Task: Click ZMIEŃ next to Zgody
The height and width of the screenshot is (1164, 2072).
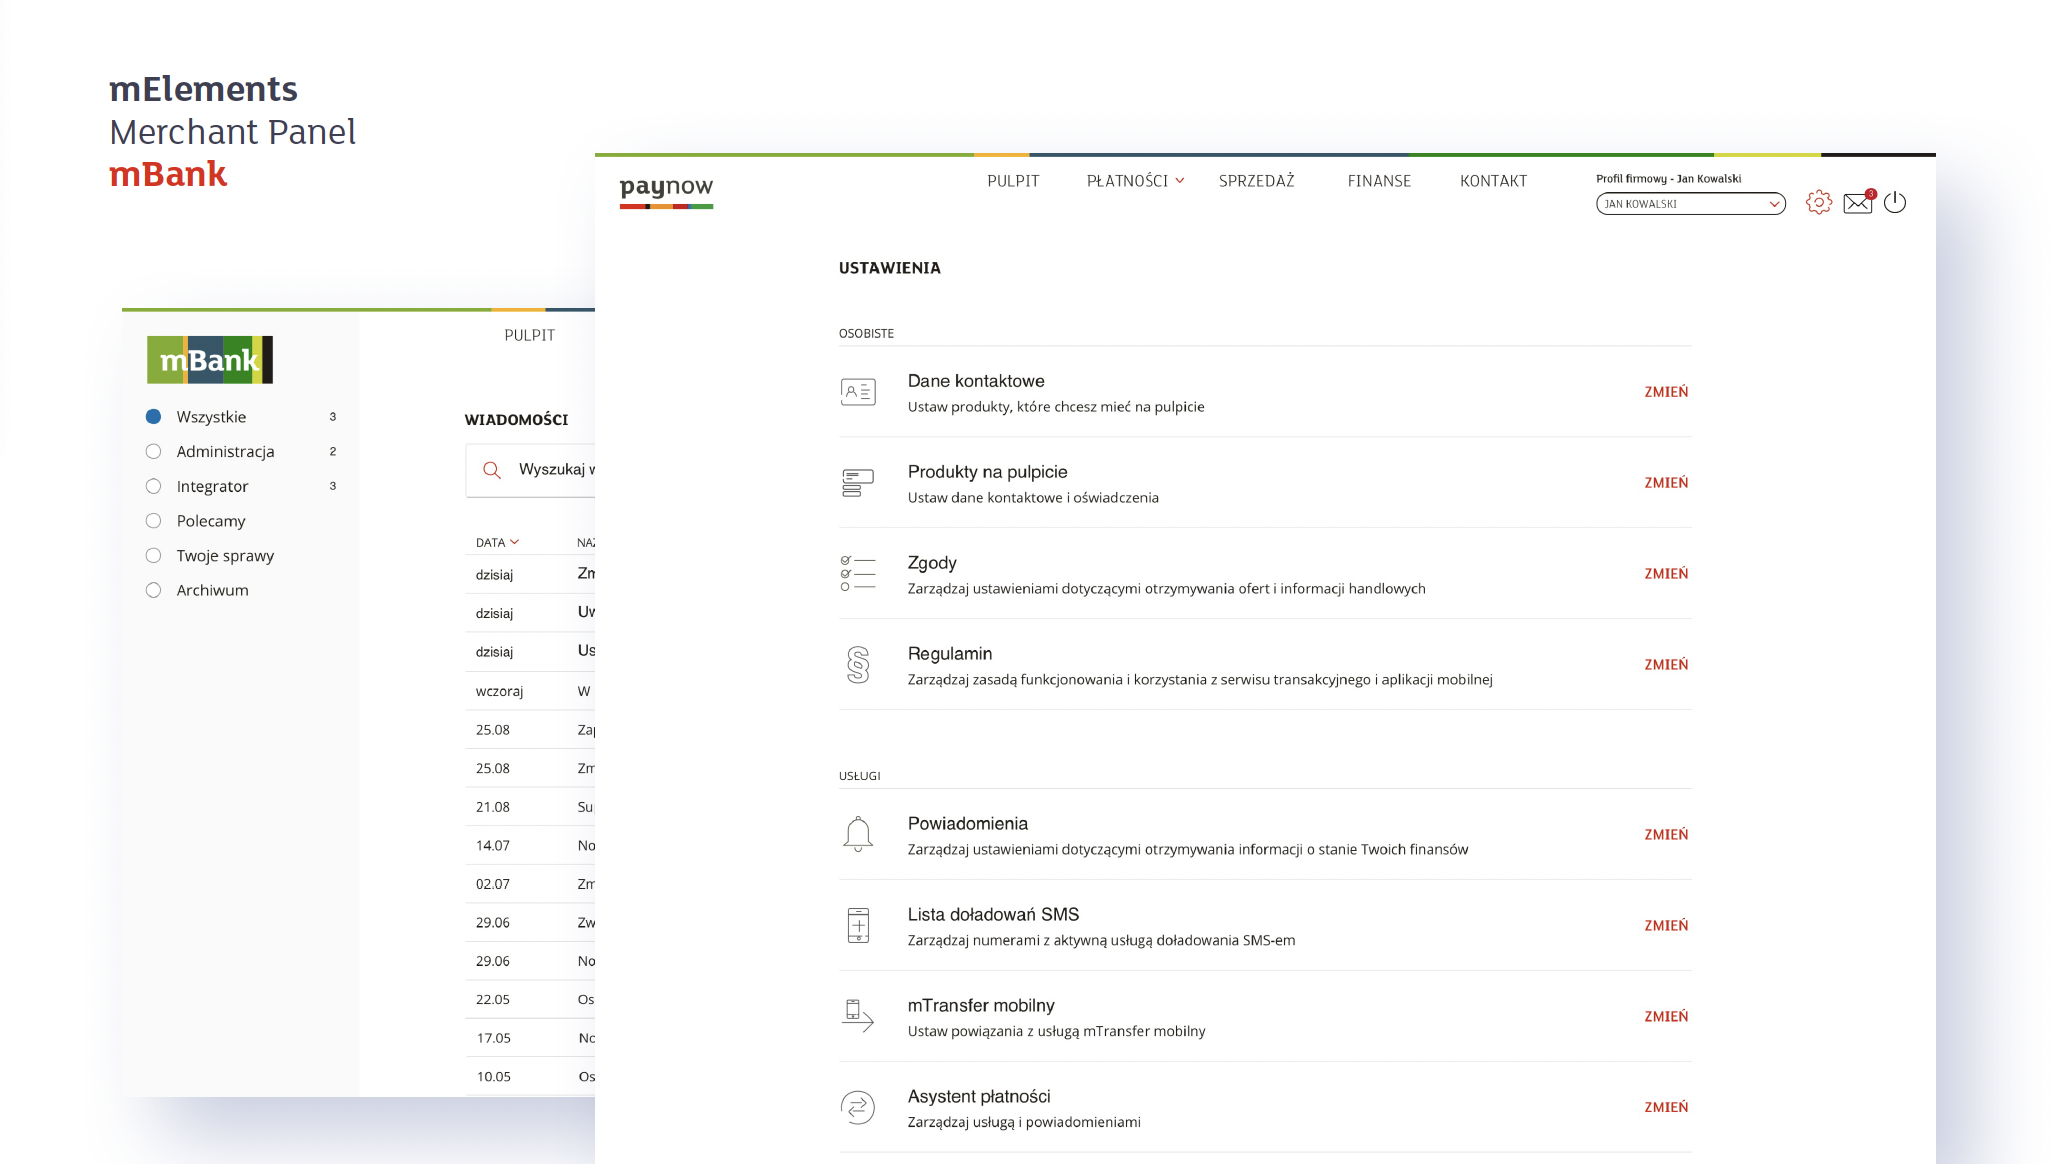Action: click(1666, 574)
